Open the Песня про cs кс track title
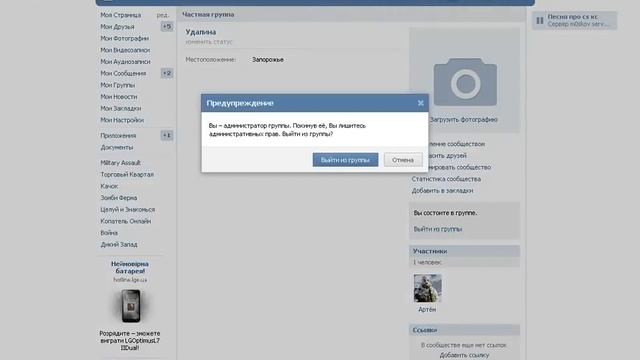 tap(572, 17)
